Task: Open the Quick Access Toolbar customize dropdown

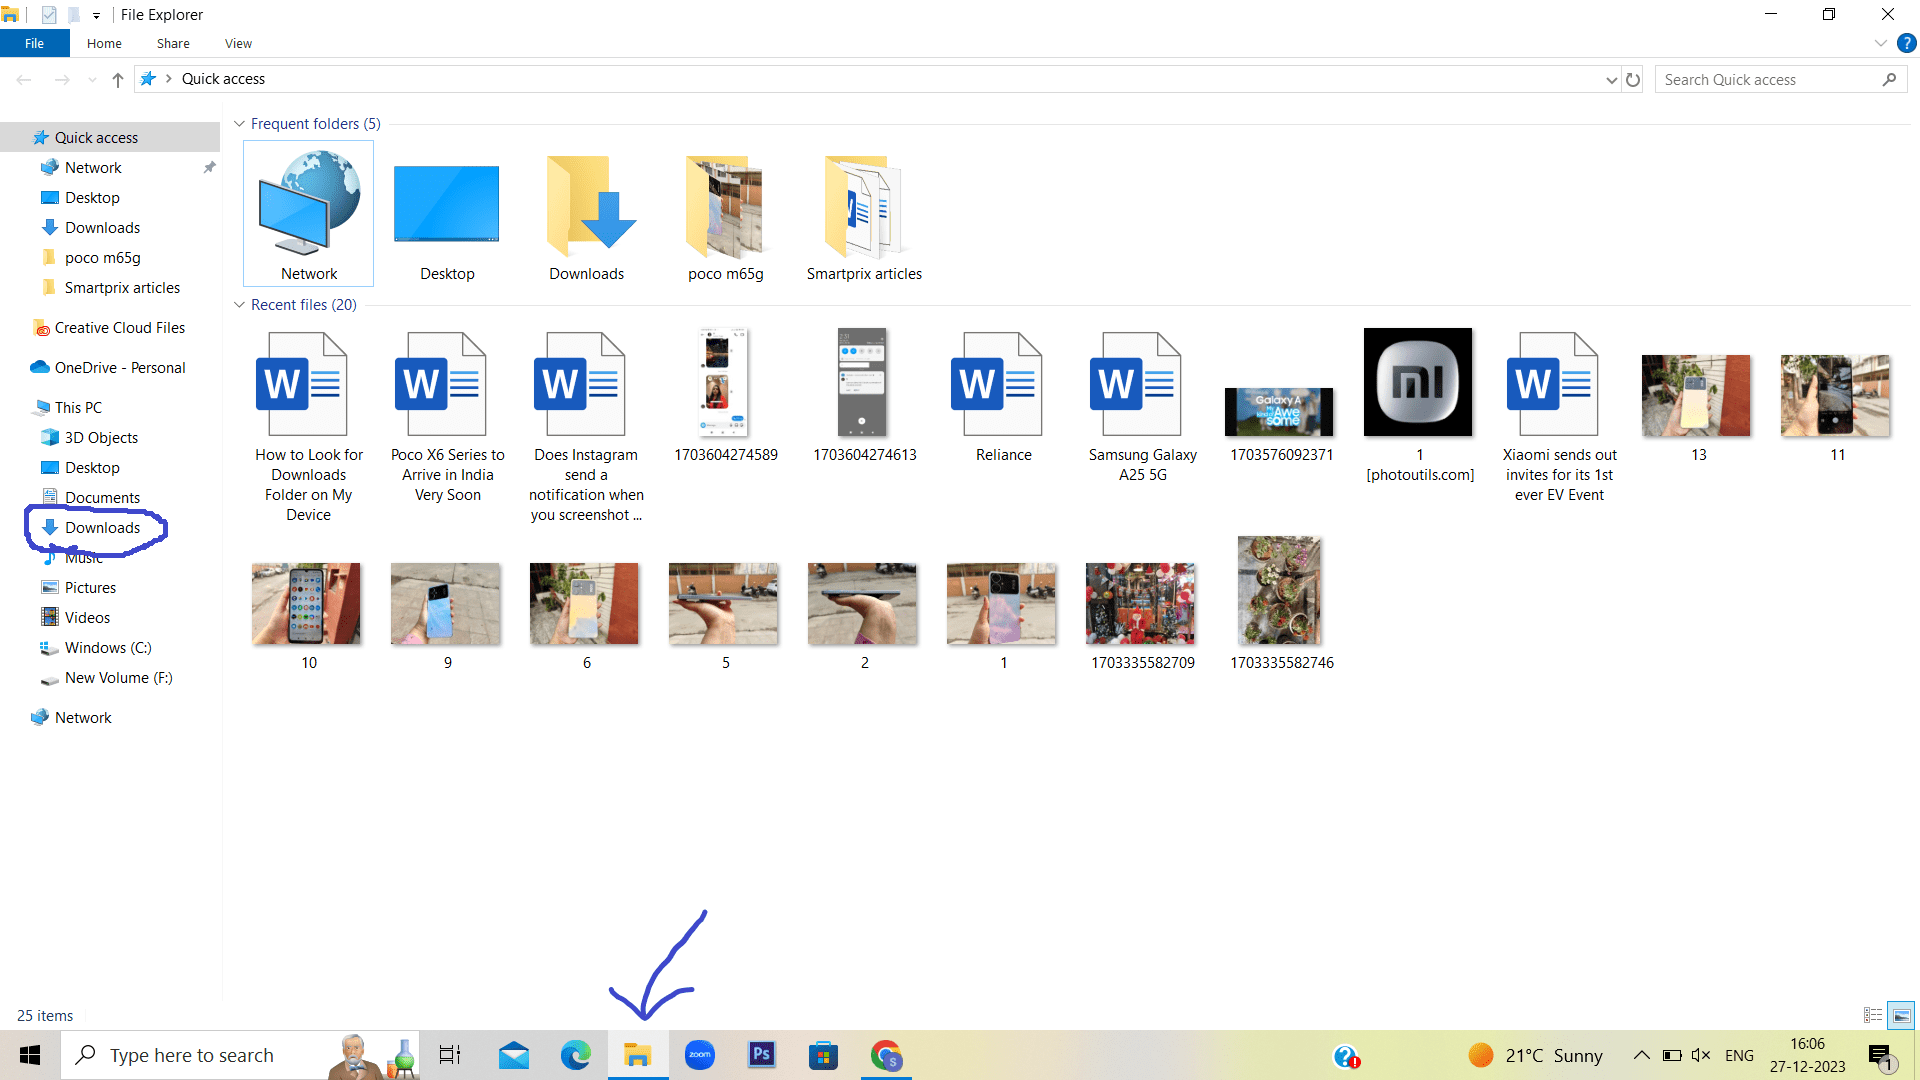Action: pos(96,15)
